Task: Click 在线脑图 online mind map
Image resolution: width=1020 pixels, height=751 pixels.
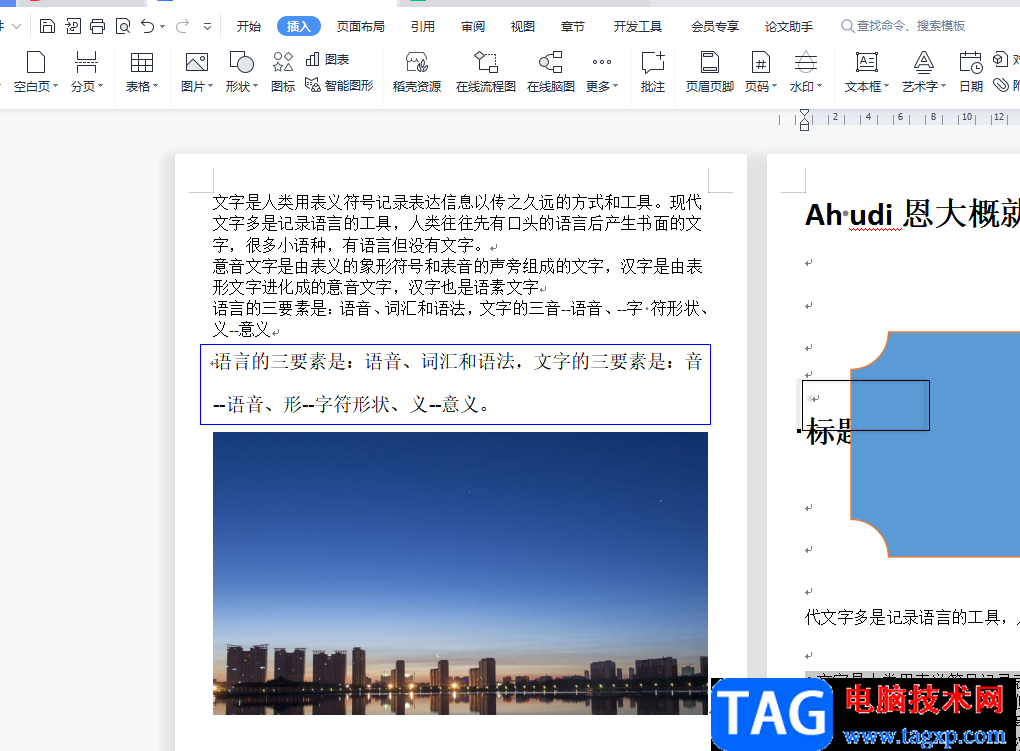Action: (x=551, y=72)
